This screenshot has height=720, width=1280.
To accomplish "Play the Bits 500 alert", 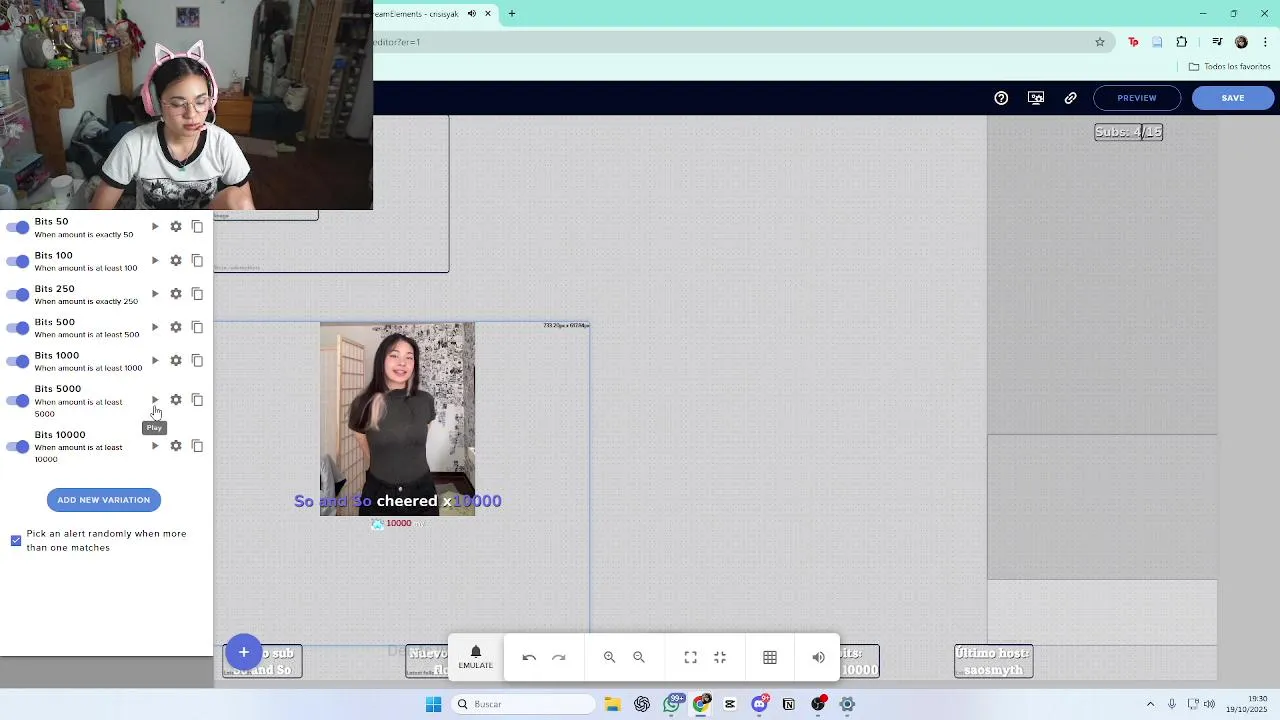I will (155, 327).
